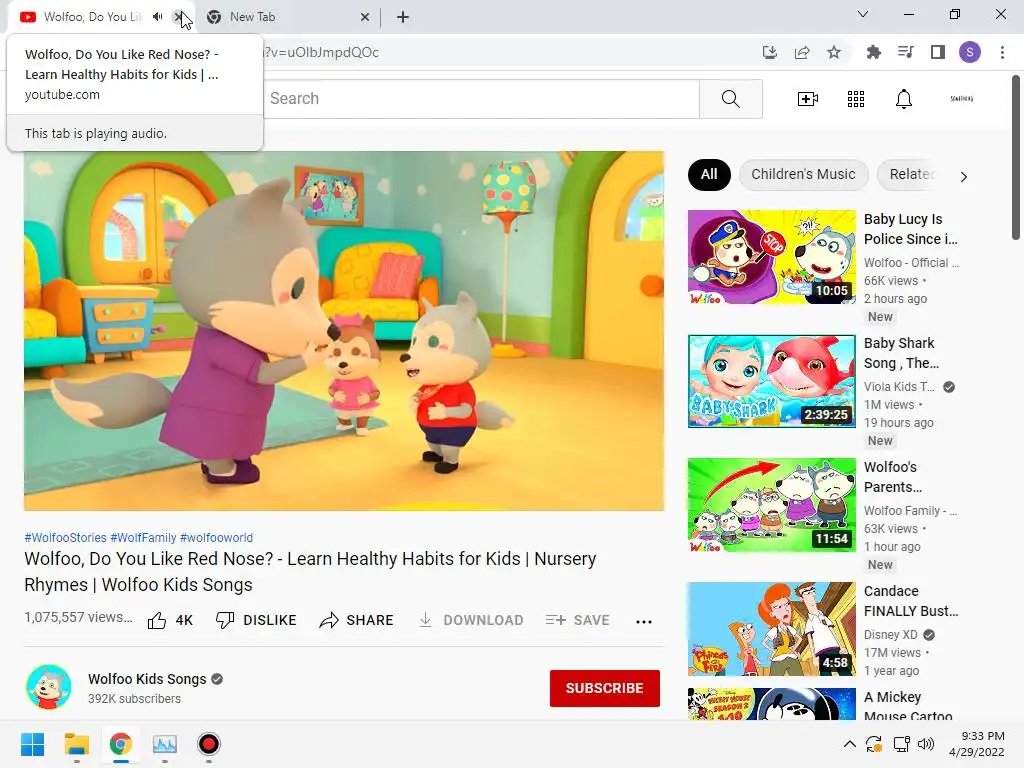This screenshot has width=1024, height=768.
Task: Bookmark this page with the star
Action: click(x=834, y=52)
